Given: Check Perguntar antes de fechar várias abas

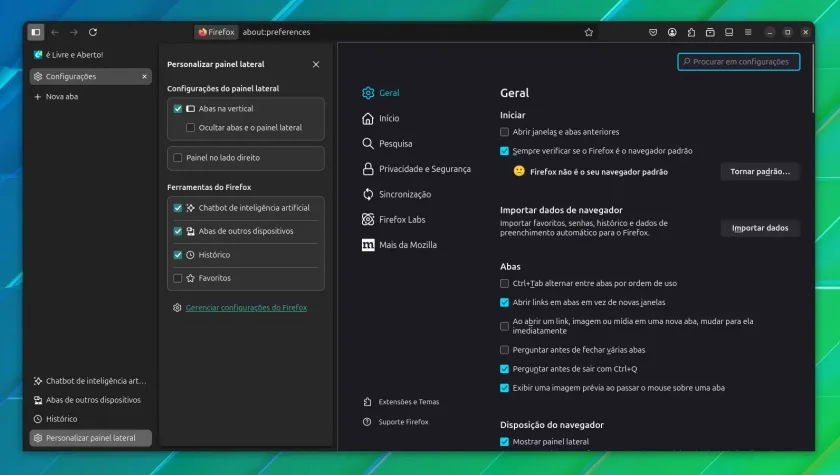Looking at the screenshot, I should [x=504, y=350].
